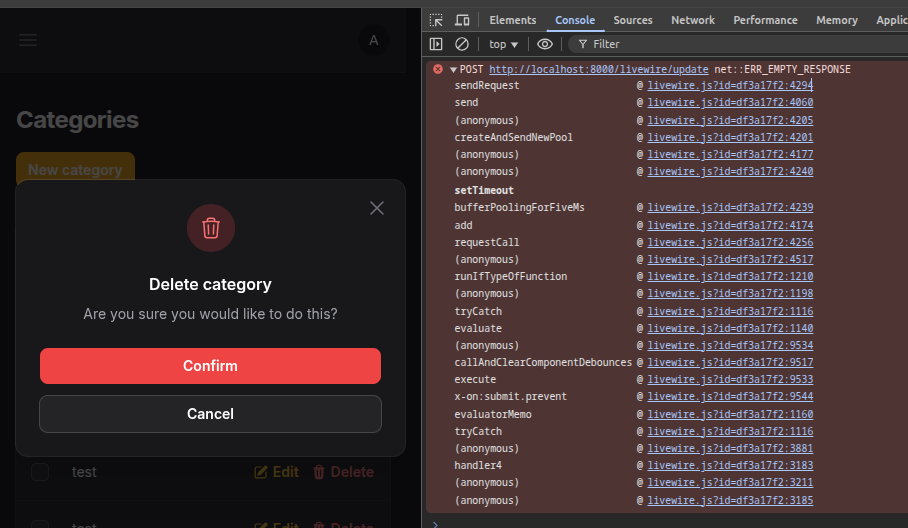Open livewire.js:4294 sendRequest source link

click(x=730, y=86)
